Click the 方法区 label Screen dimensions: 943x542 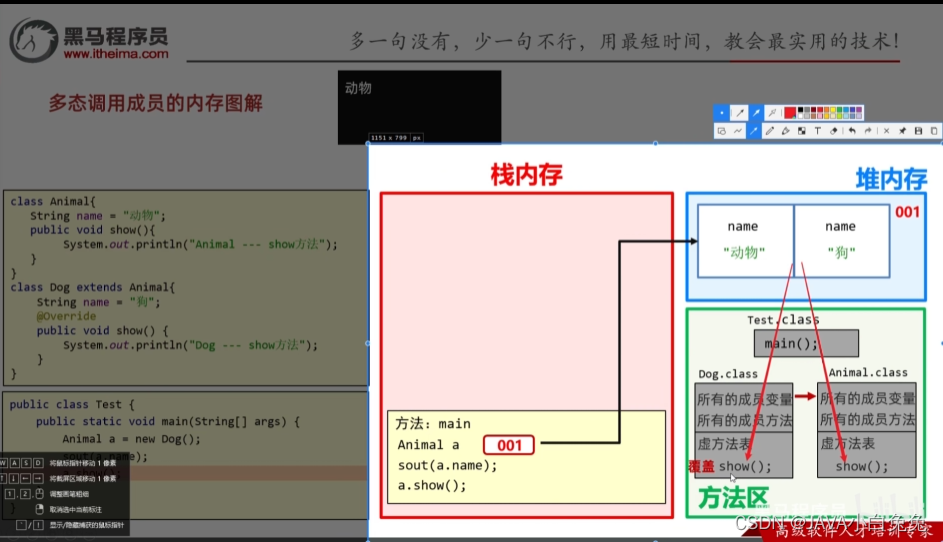click(733, 497)
